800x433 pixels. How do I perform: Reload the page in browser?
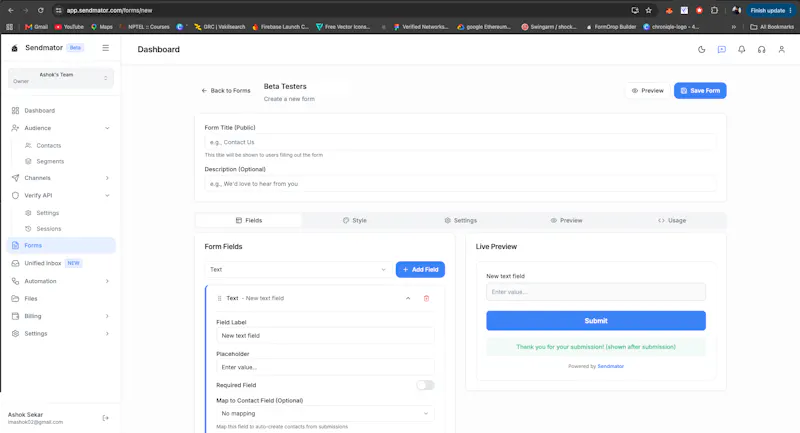point(40,10)
